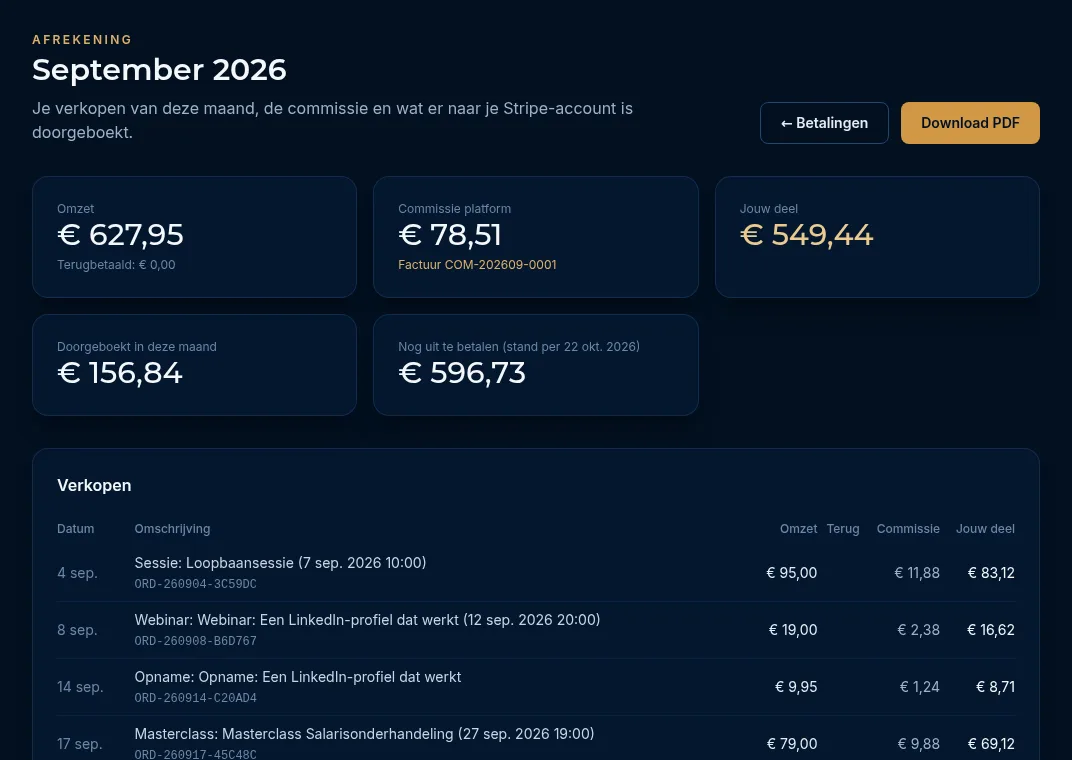Click the Opname LinkedIn-profiel sale row
1072x760 pixels.
pyautogui.click(x=536, y=687)
